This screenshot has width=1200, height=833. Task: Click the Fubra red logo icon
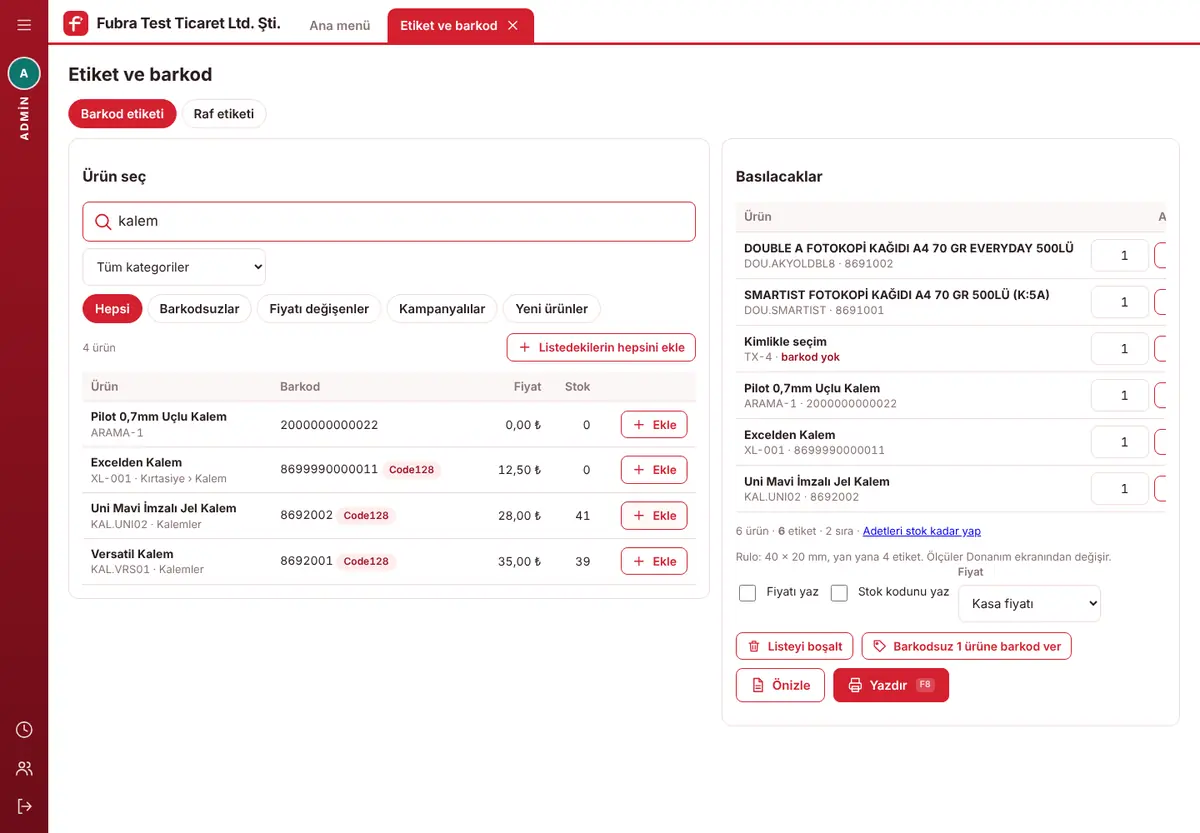coord(75,23)
